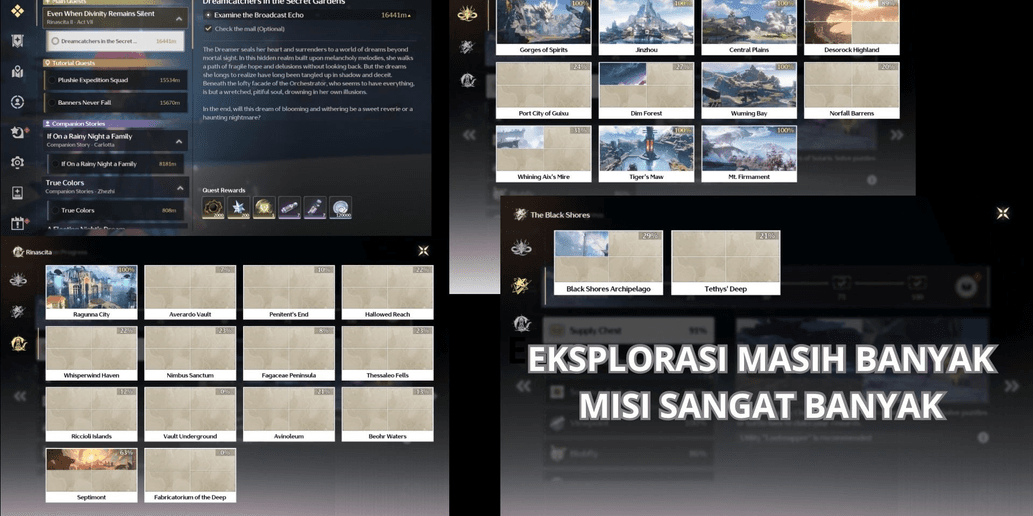Select Huanglong emblem in Black Shores panel

pyautogui.click(x=522, y=248)
